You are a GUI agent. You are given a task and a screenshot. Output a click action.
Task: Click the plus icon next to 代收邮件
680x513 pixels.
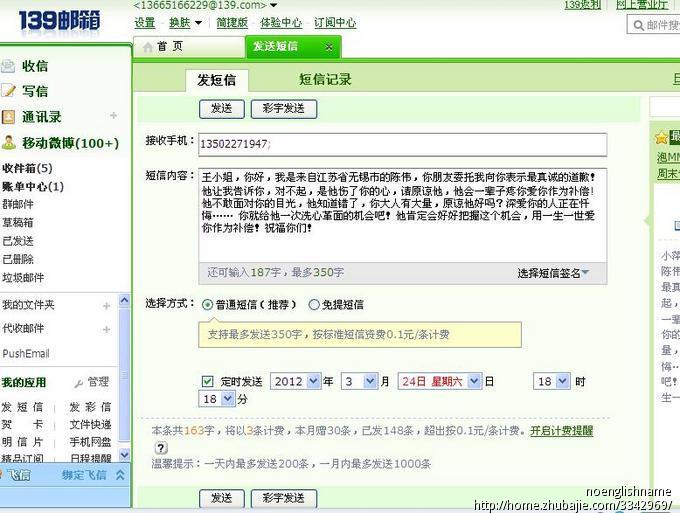coord(106,330)
